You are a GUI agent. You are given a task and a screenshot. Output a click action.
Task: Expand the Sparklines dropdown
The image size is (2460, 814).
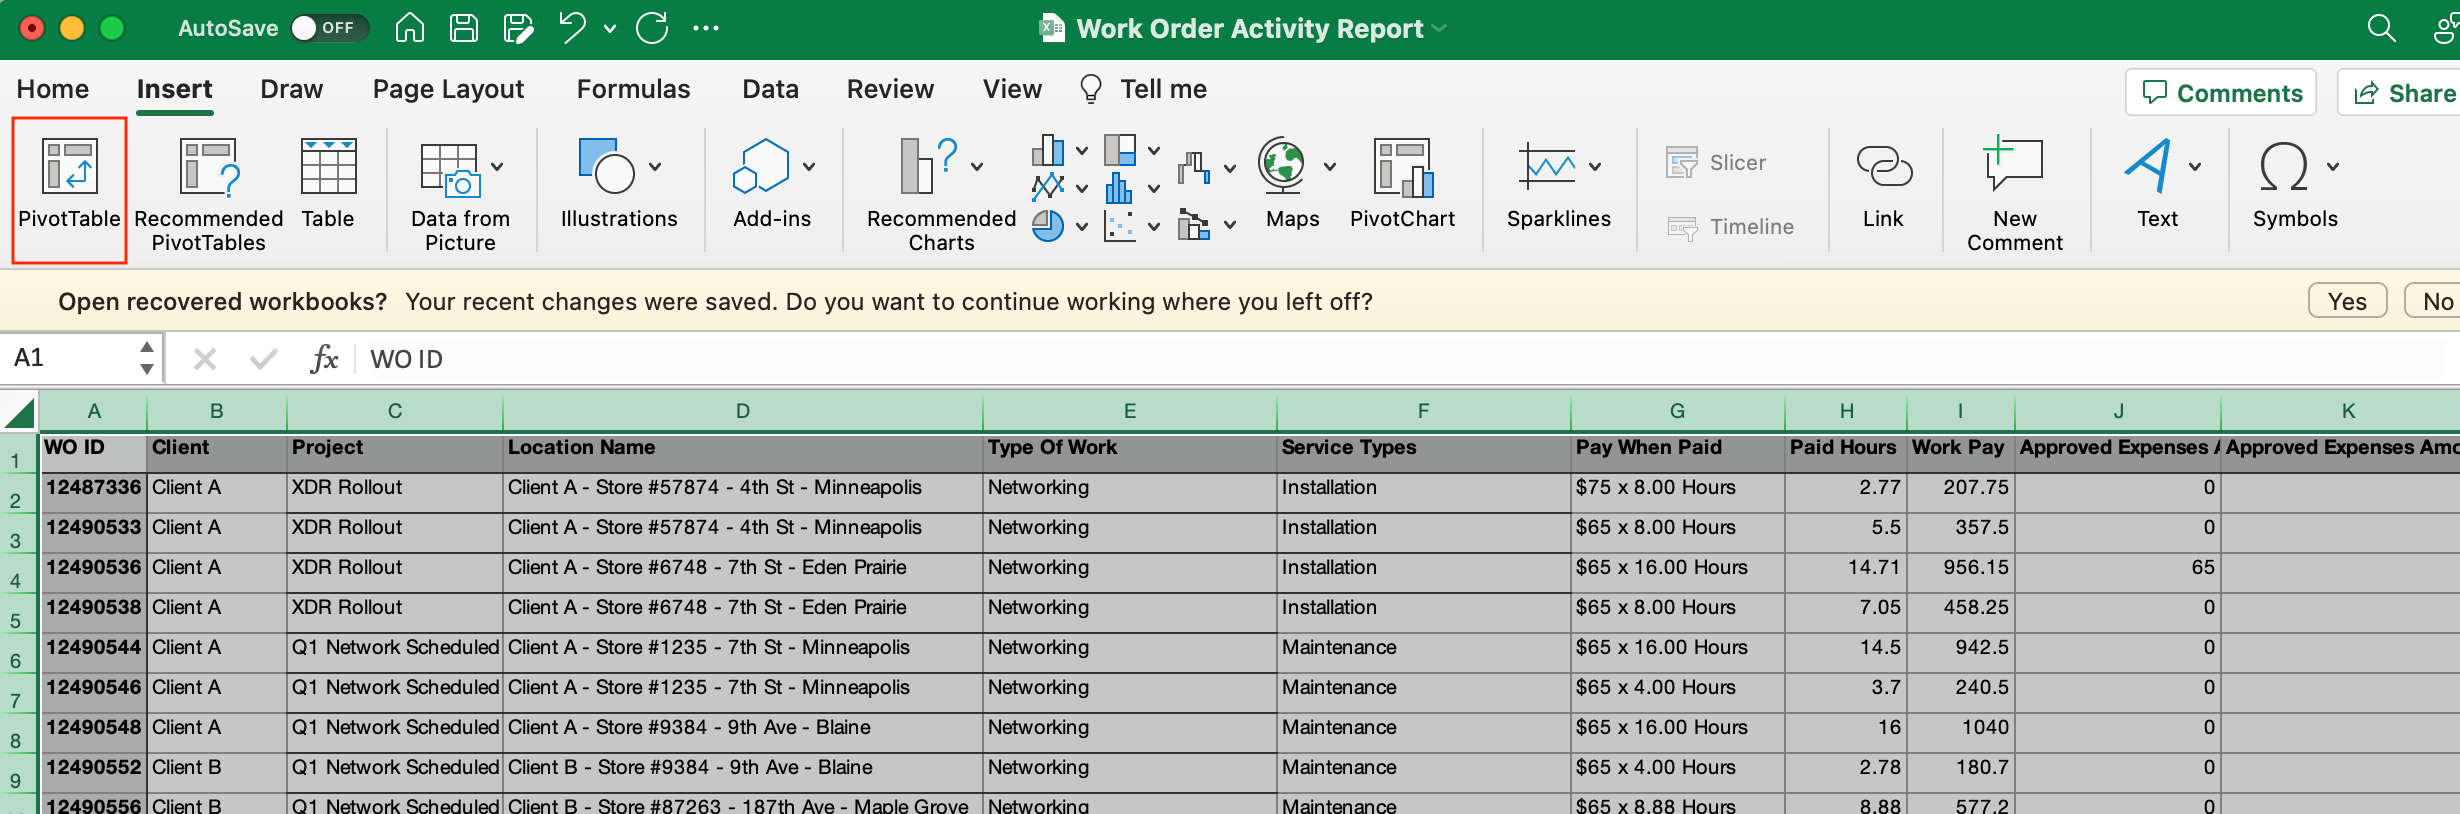coord(1595,167)
